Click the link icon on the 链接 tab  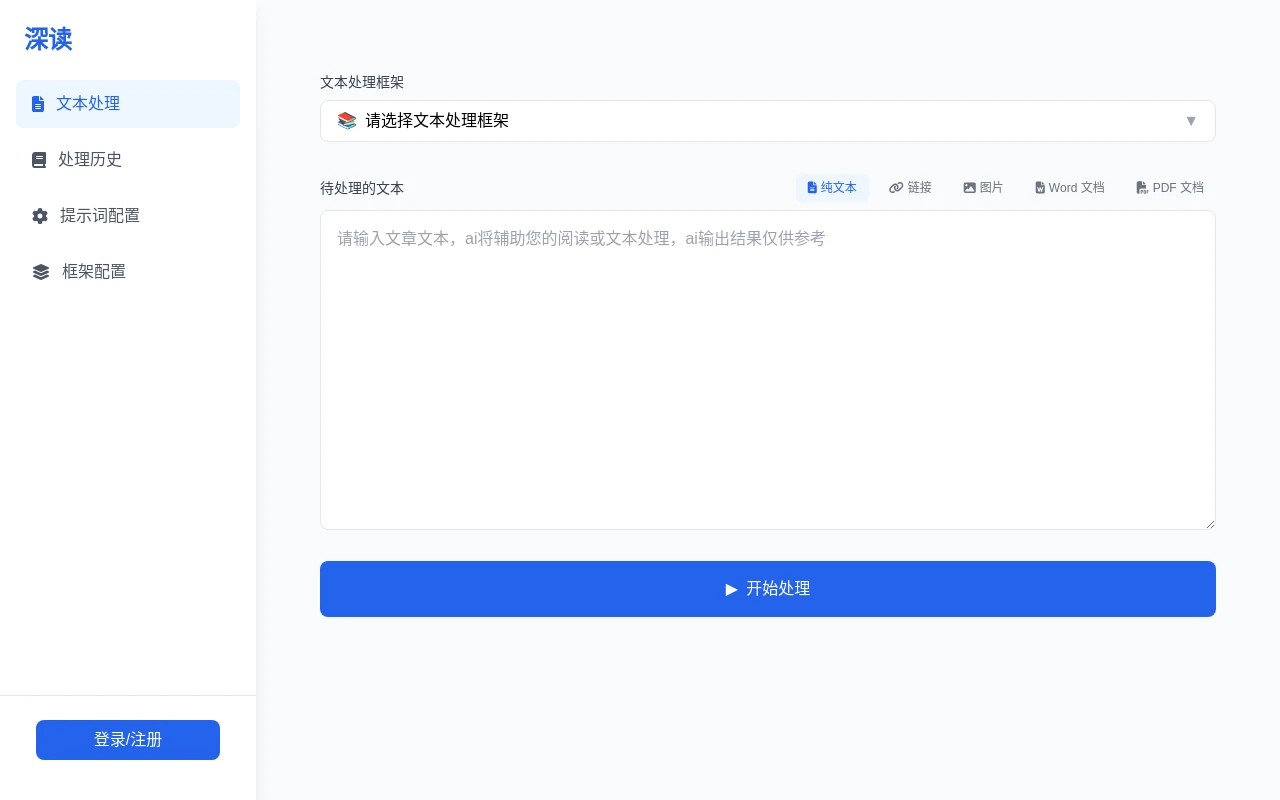coord(896,187)
